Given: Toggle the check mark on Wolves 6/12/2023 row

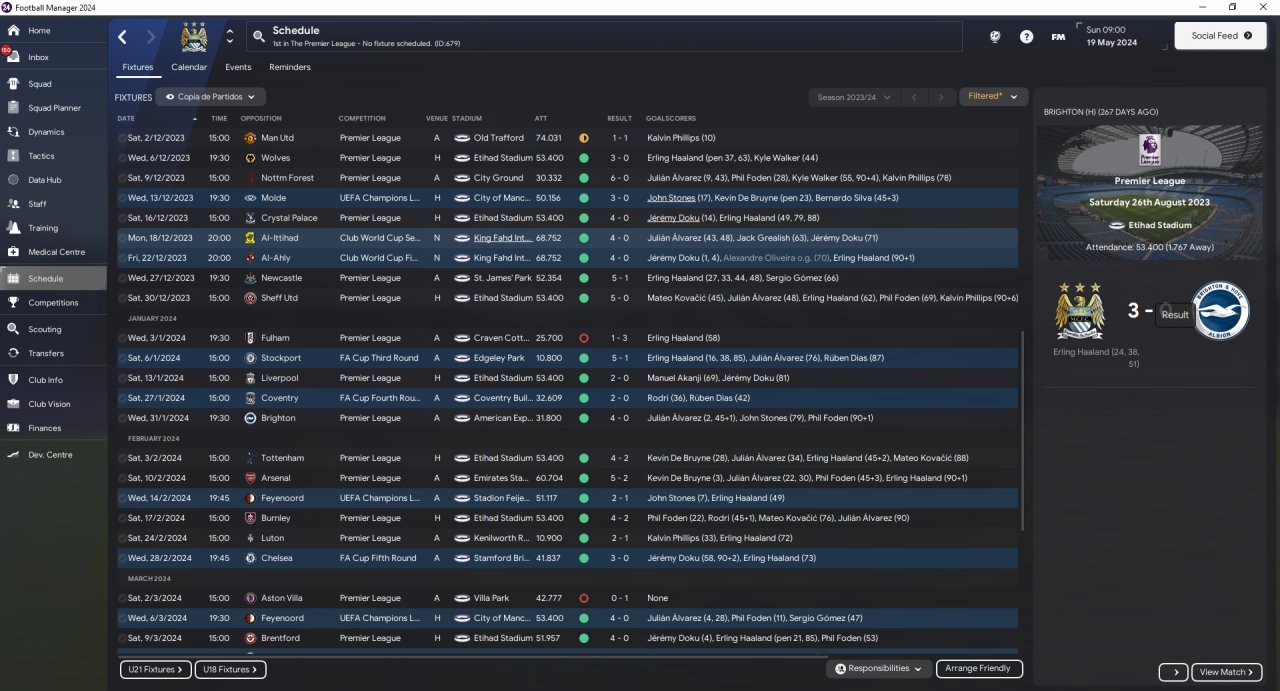Looking at the screenshot, I should [122, 158].
